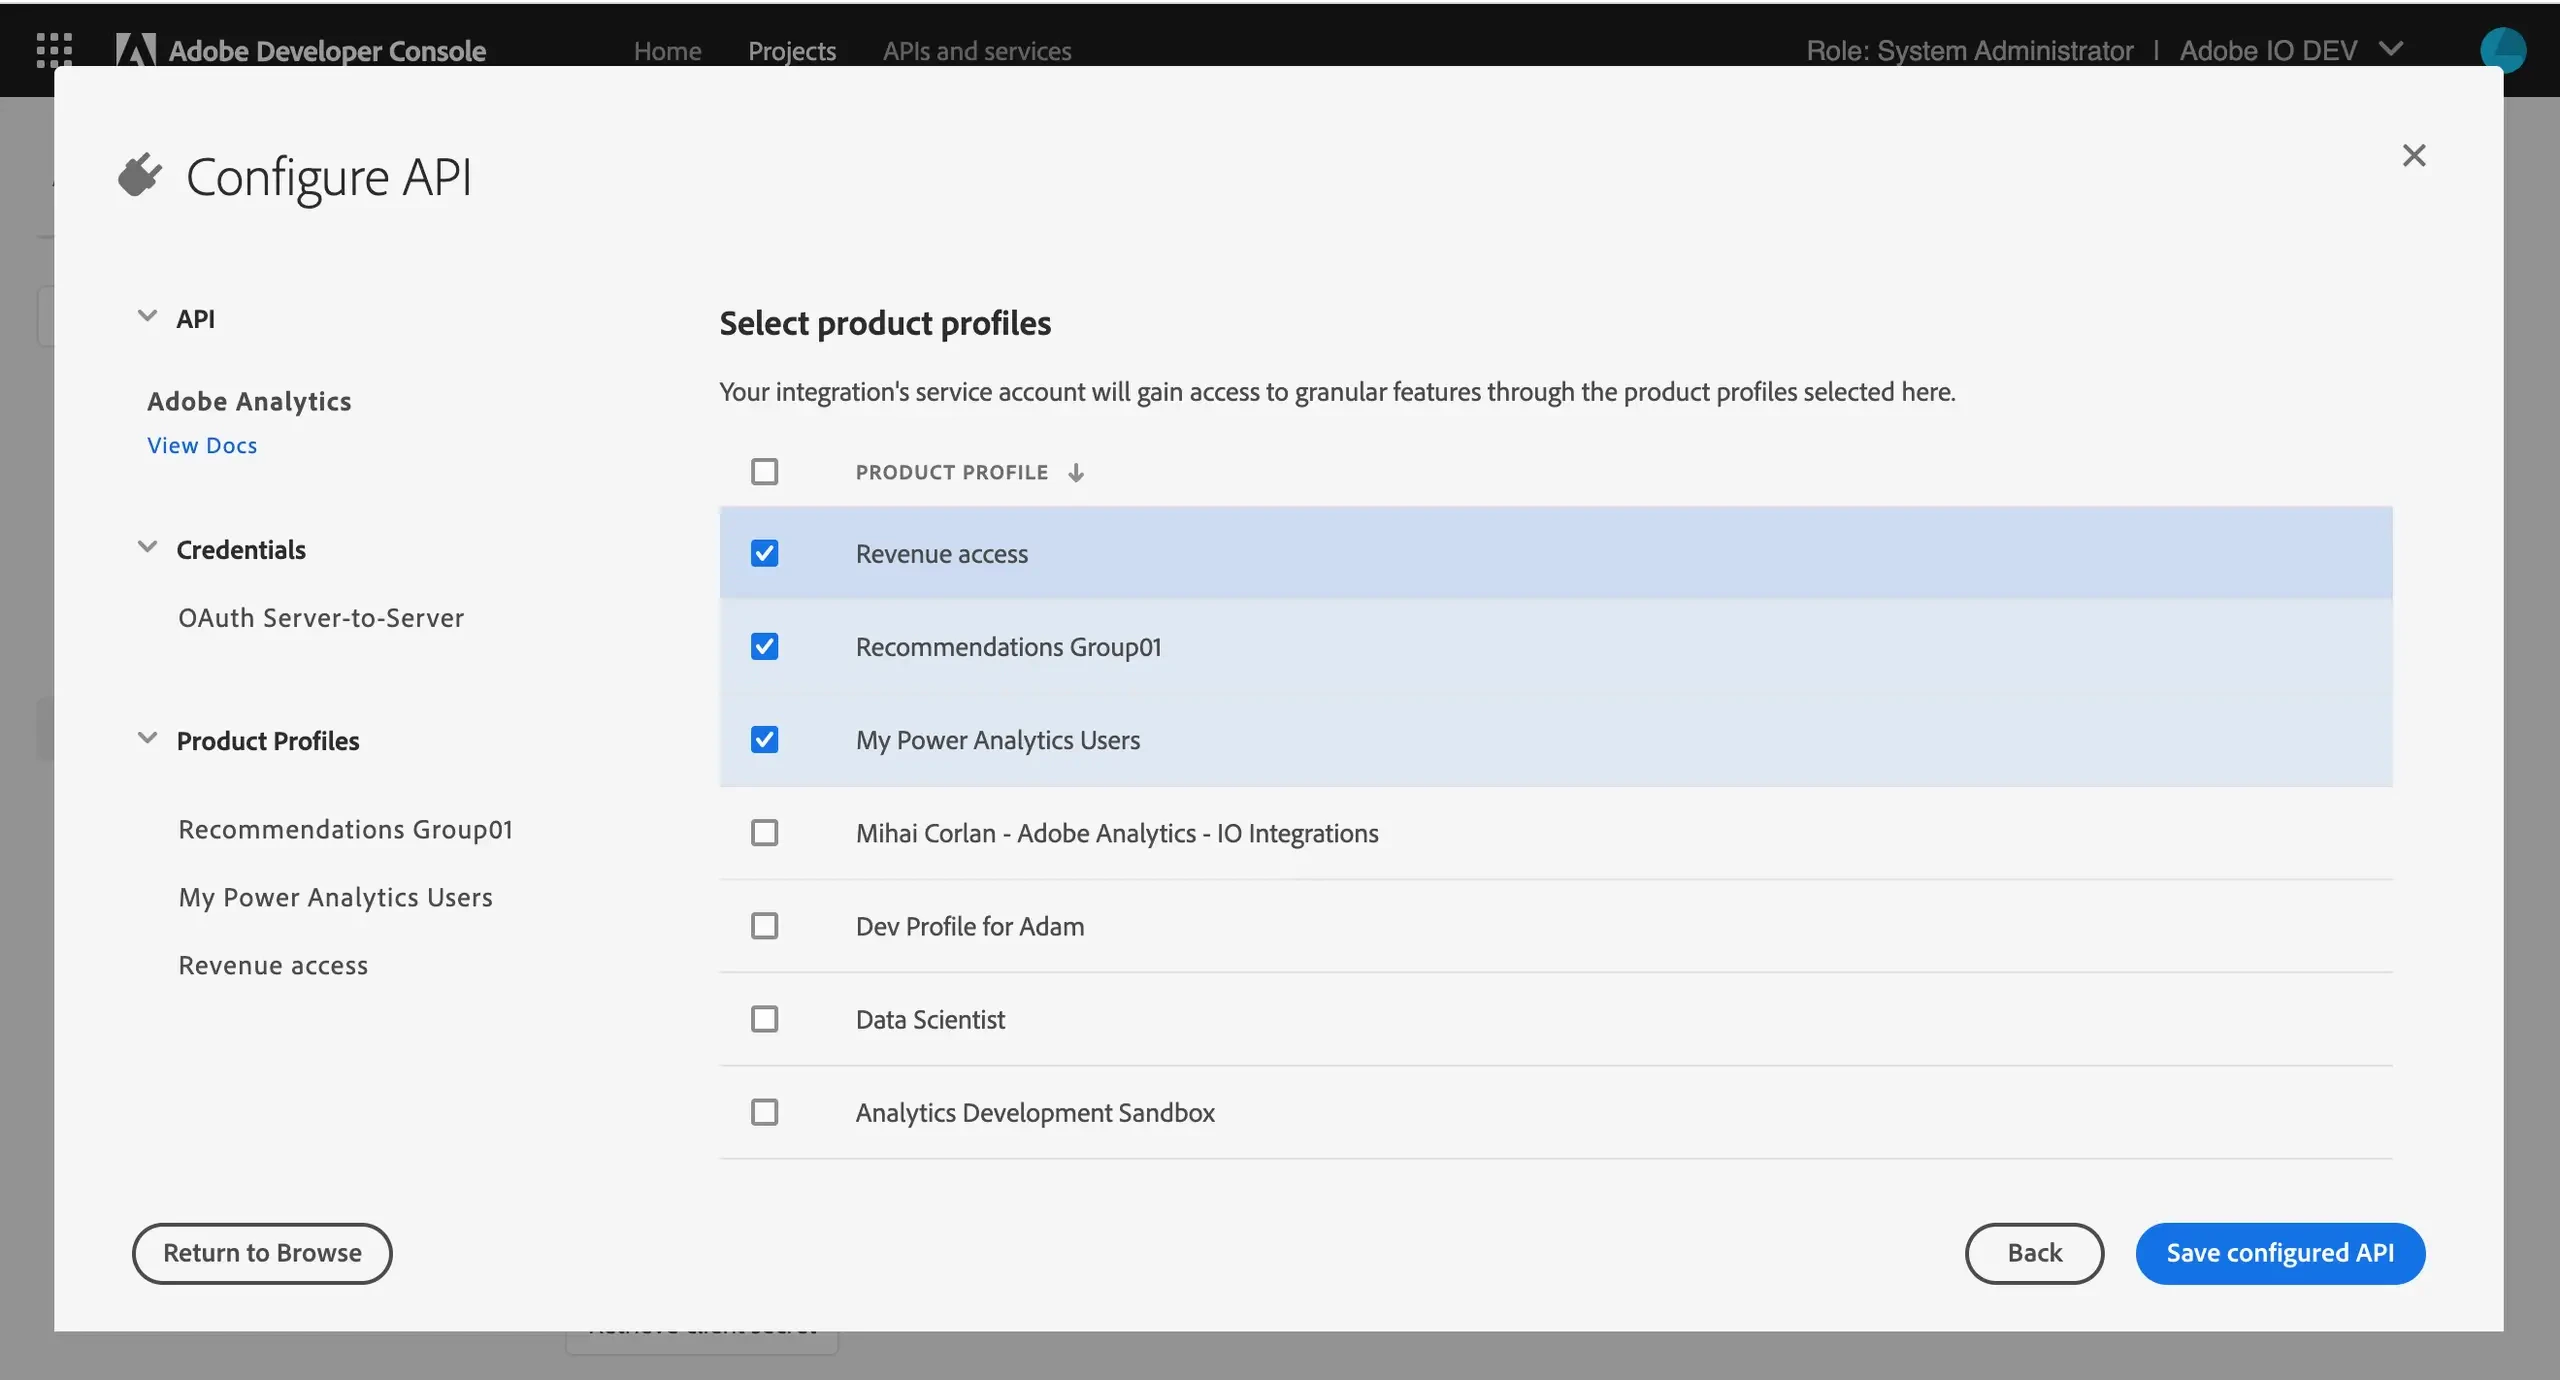Click the Return to Browse button

[262, 1253]
